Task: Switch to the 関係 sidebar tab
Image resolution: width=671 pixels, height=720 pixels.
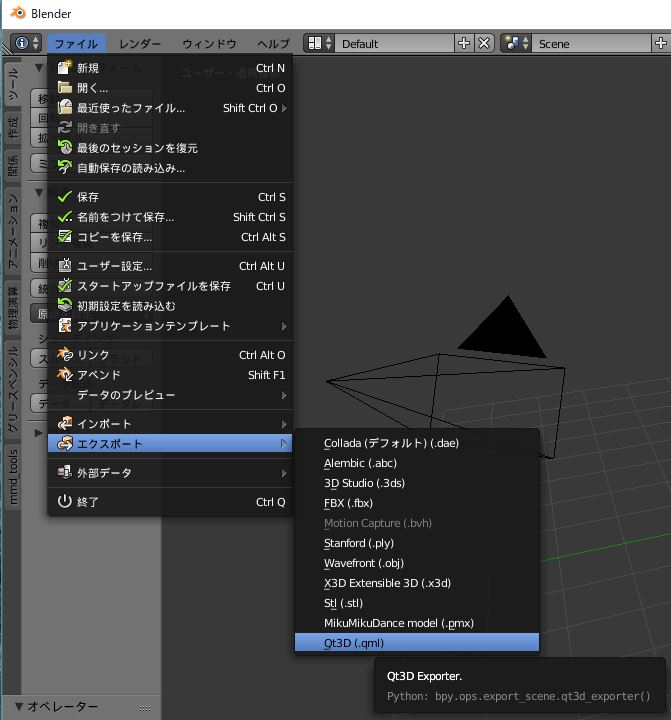Action: pos(13,165)
